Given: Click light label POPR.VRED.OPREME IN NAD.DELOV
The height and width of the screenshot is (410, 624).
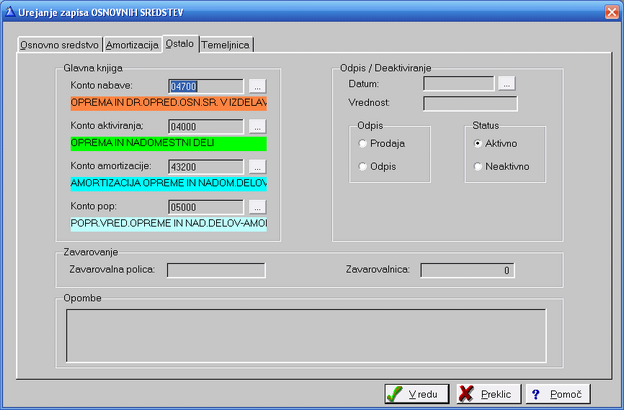Looking at the screenshot, I should [168, 224].
